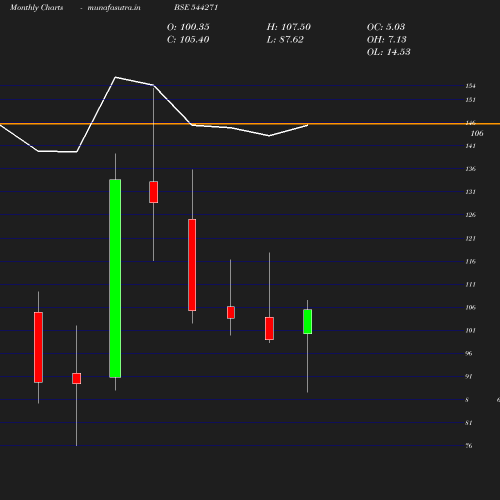Image resolution: width=500 pixels, height=500 pixels.
Task: Select the small red candle near the 131 gridline
Action: 153,192
